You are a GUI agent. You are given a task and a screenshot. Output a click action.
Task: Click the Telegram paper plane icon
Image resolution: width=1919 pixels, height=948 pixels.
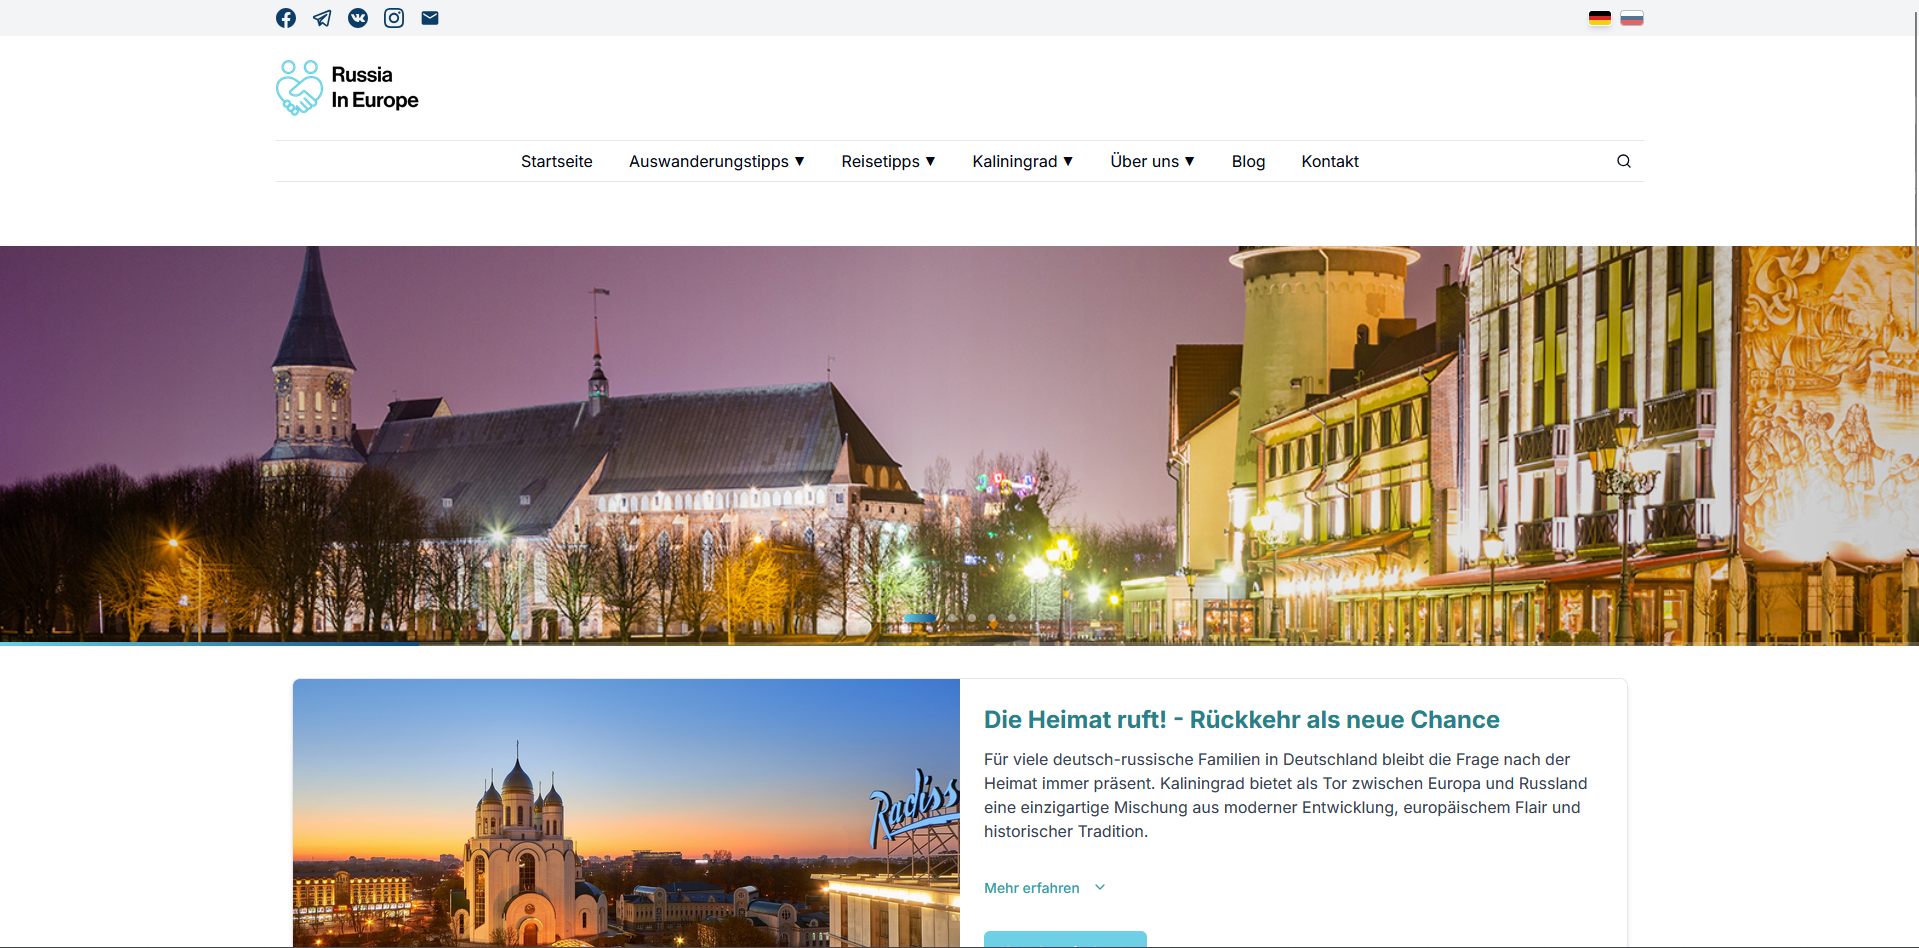point(322,18)
